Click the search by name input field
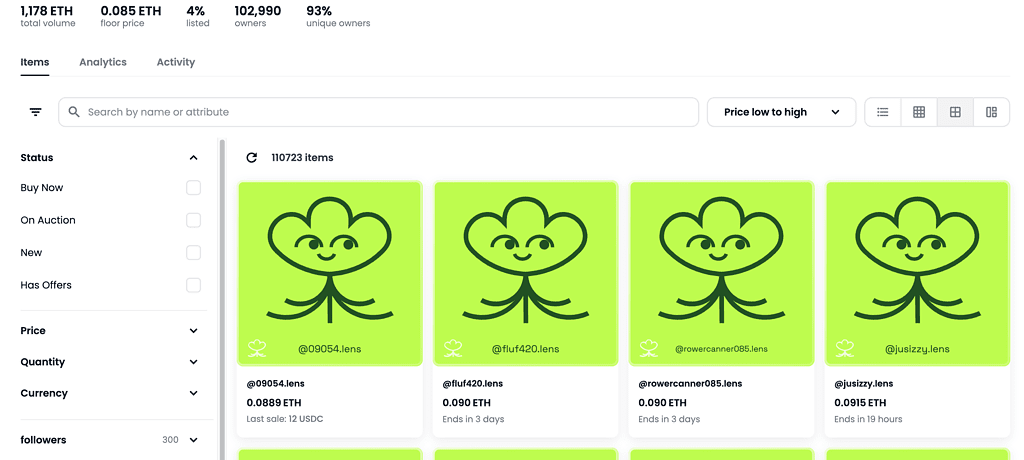This screenshot has width=1024, height=460. coord(385,112)
